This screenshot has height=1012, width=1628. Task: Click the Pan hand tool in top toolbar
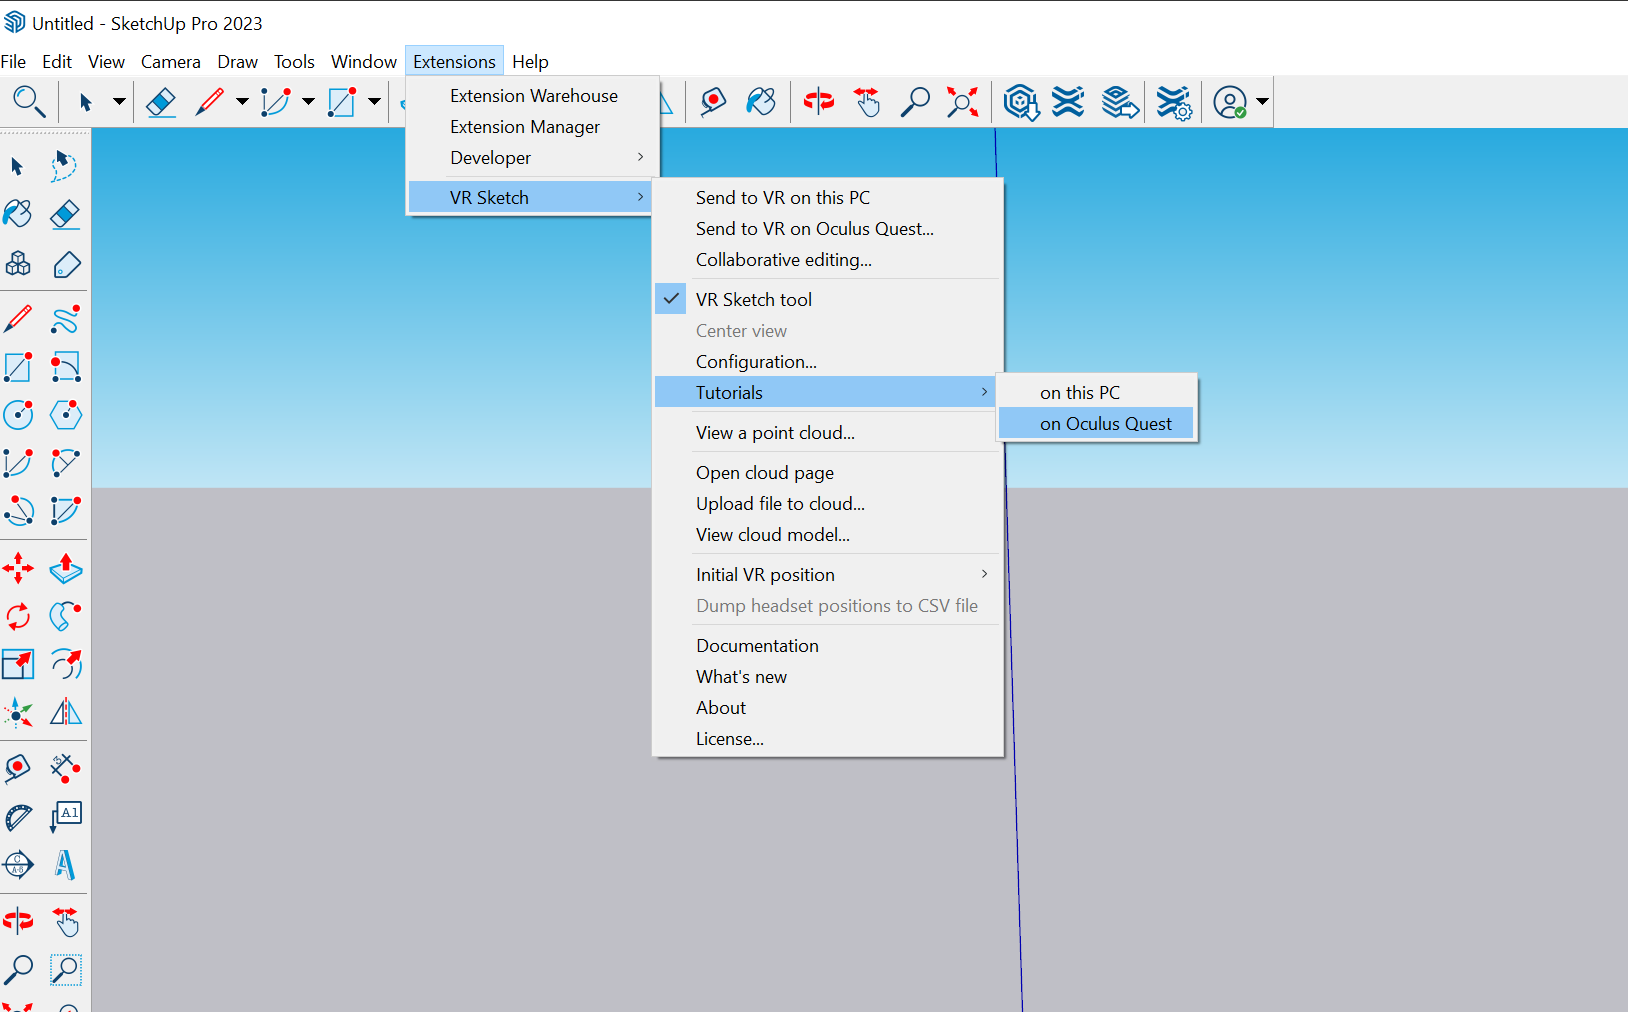pyautogui.click(x=867, y=101)
